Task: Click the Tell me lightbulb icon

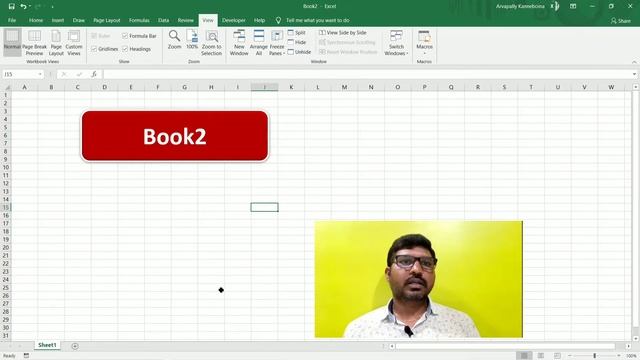Action: (x=278, y=20)
